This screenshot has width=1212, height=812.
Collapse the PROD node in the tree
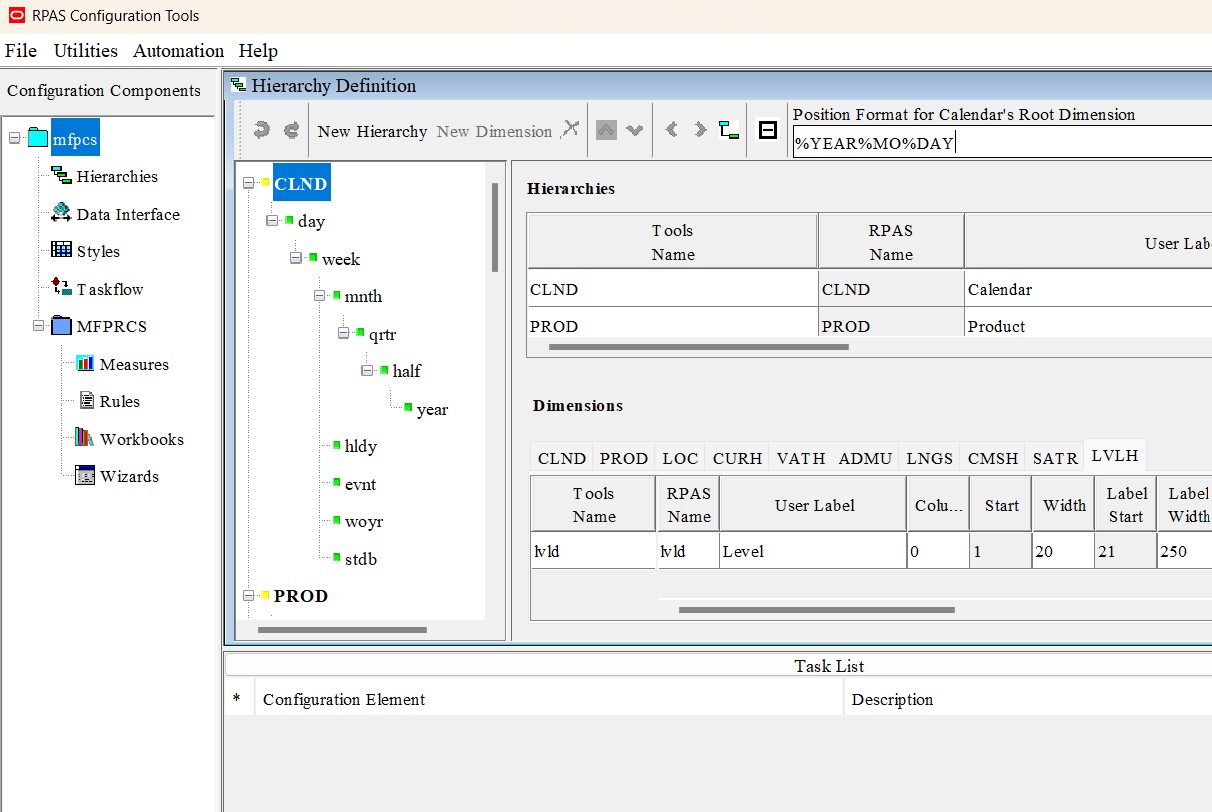point(247,596)
